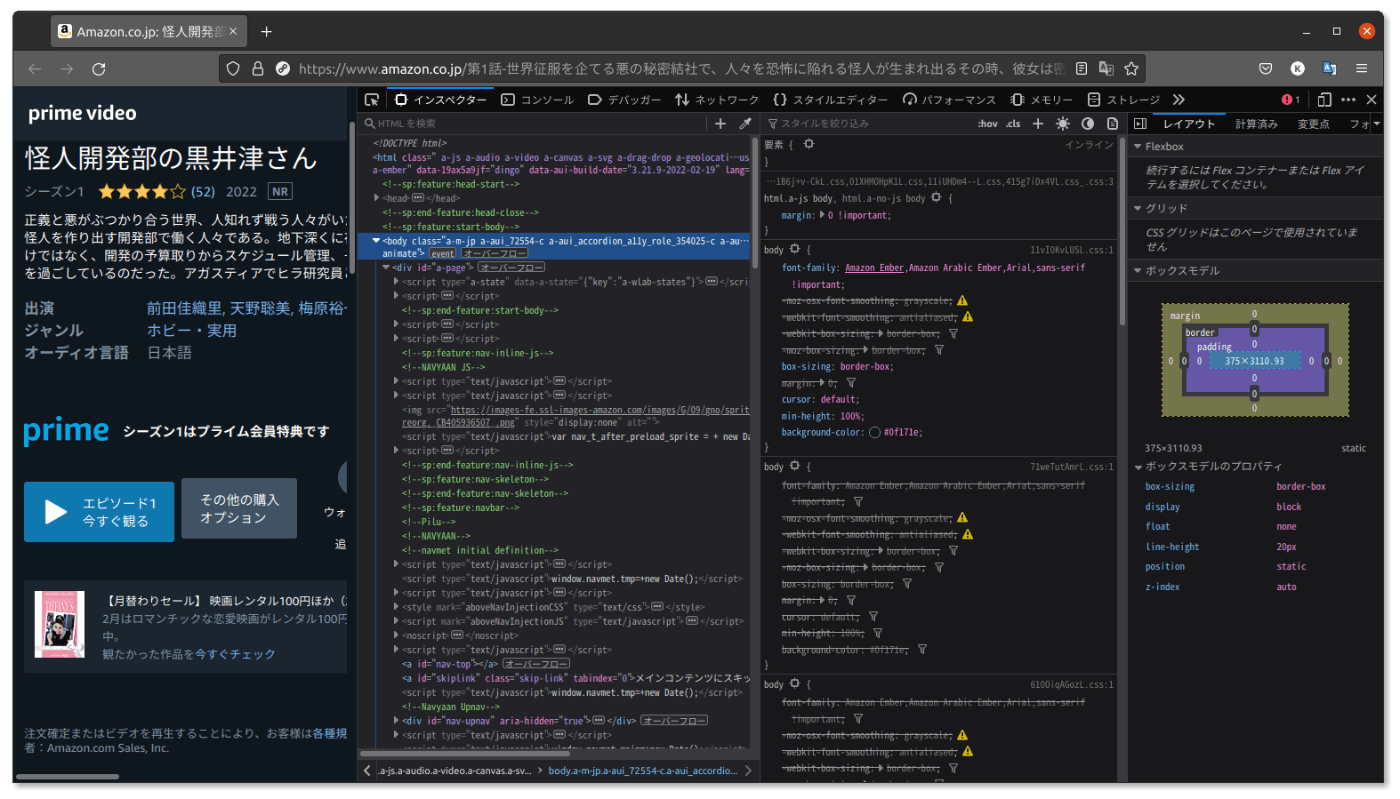Collapse the Flexbox section
This screenshot has height=799, width=1400.
1137,147
